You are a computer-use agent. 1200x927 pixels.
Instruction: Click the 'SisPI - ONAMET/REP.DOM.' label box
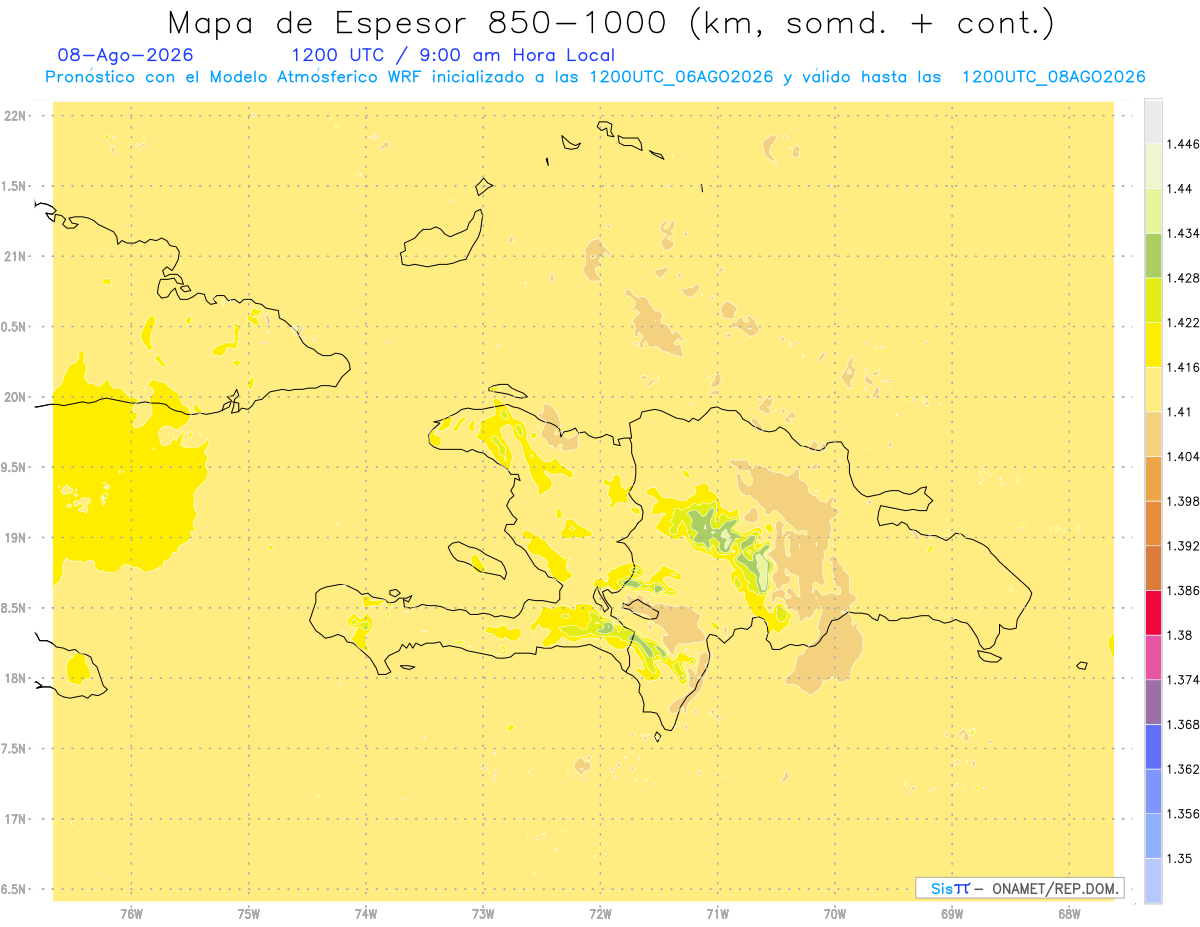click(1020, 888)
